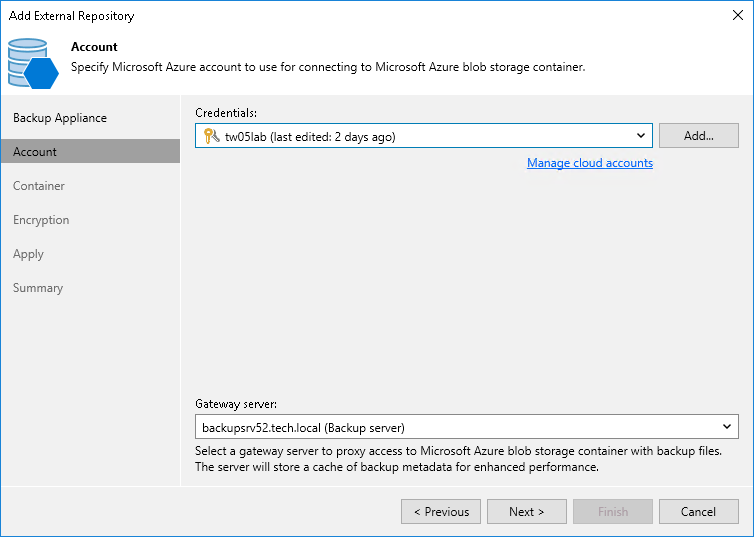Click the Gateway server: label
Screen dimensions: 754x537
236,404
